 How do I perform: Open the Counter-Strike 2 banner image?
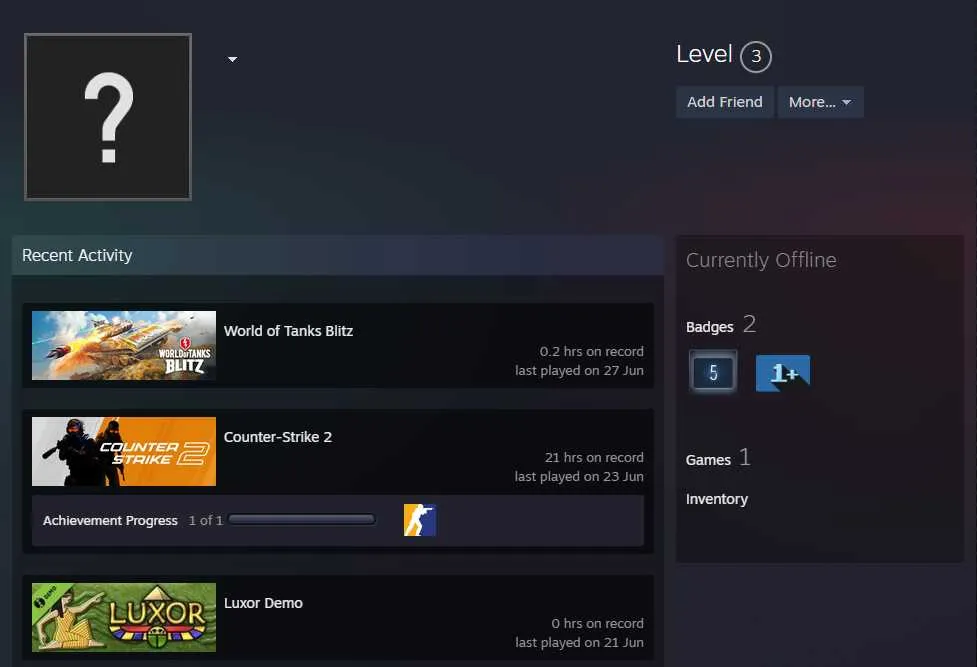coord(124,451)
